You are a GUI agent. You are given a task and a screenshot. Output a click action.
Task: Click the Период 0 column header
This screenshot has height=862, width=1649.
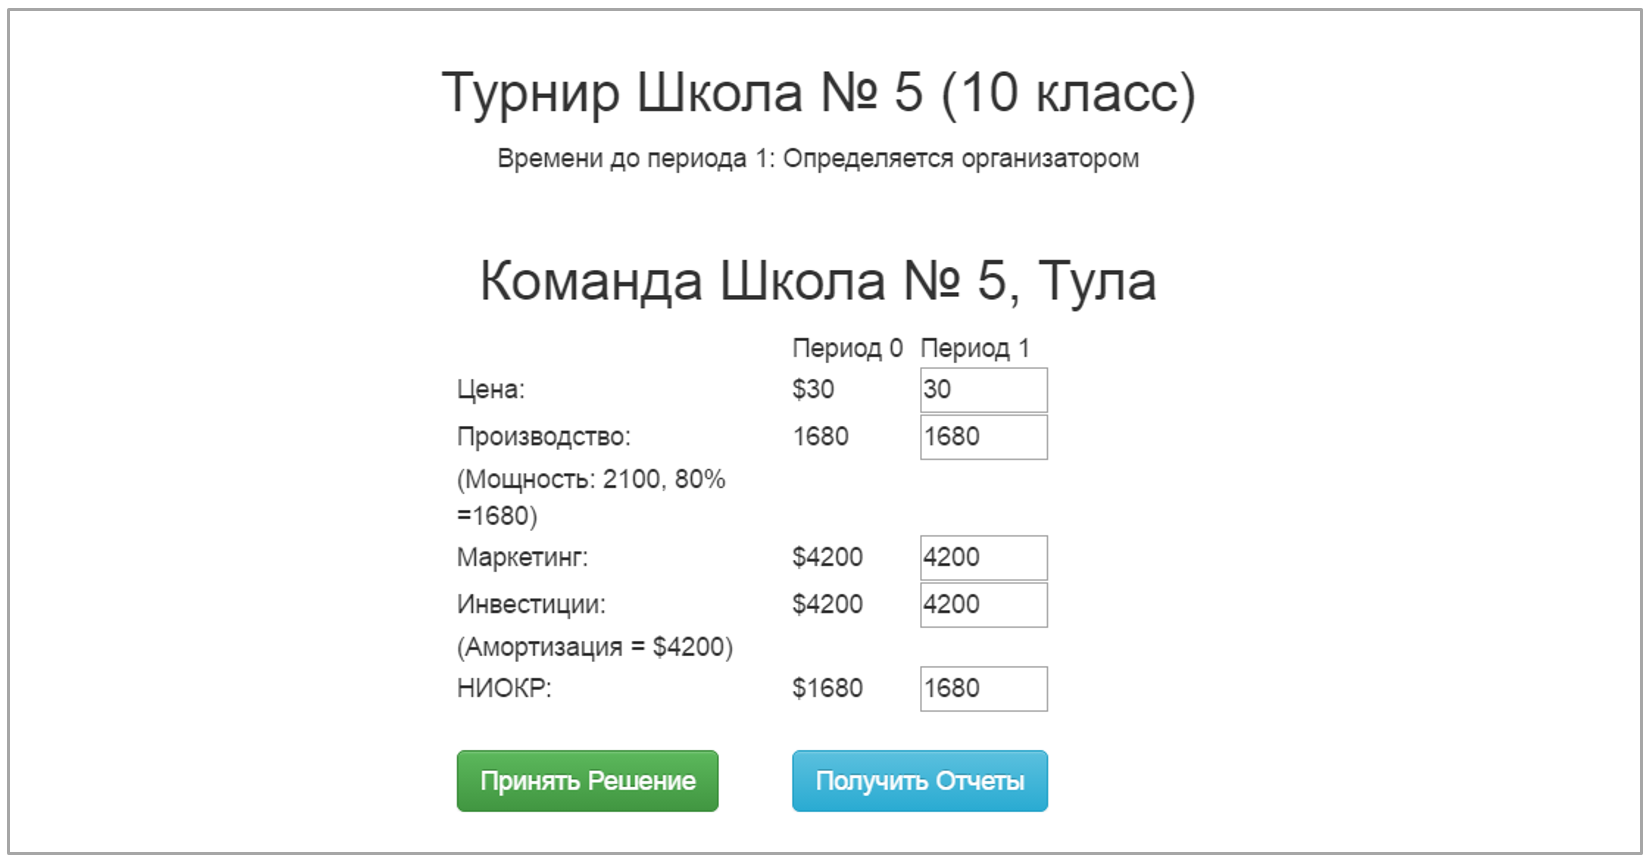tap(847, 348)
